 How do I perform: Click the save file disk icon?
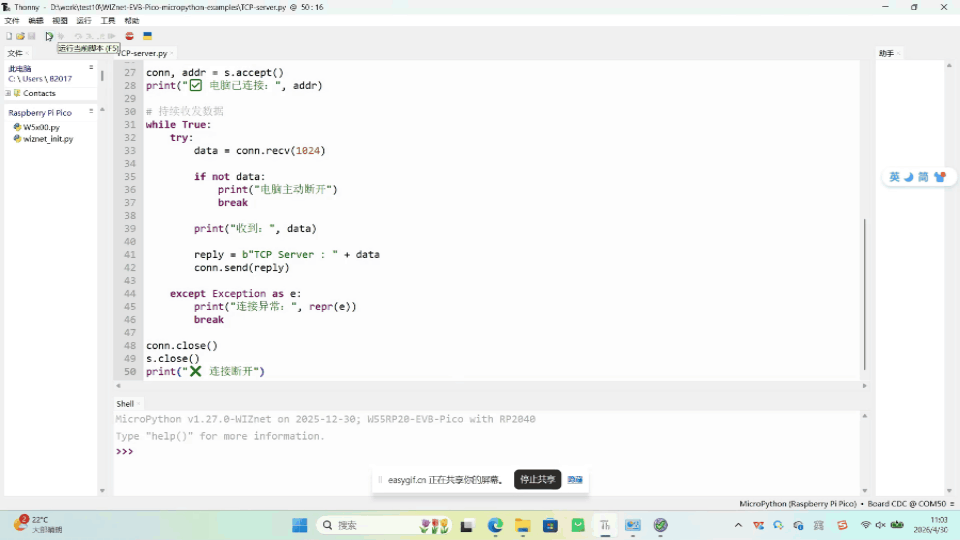coord(31,36)
